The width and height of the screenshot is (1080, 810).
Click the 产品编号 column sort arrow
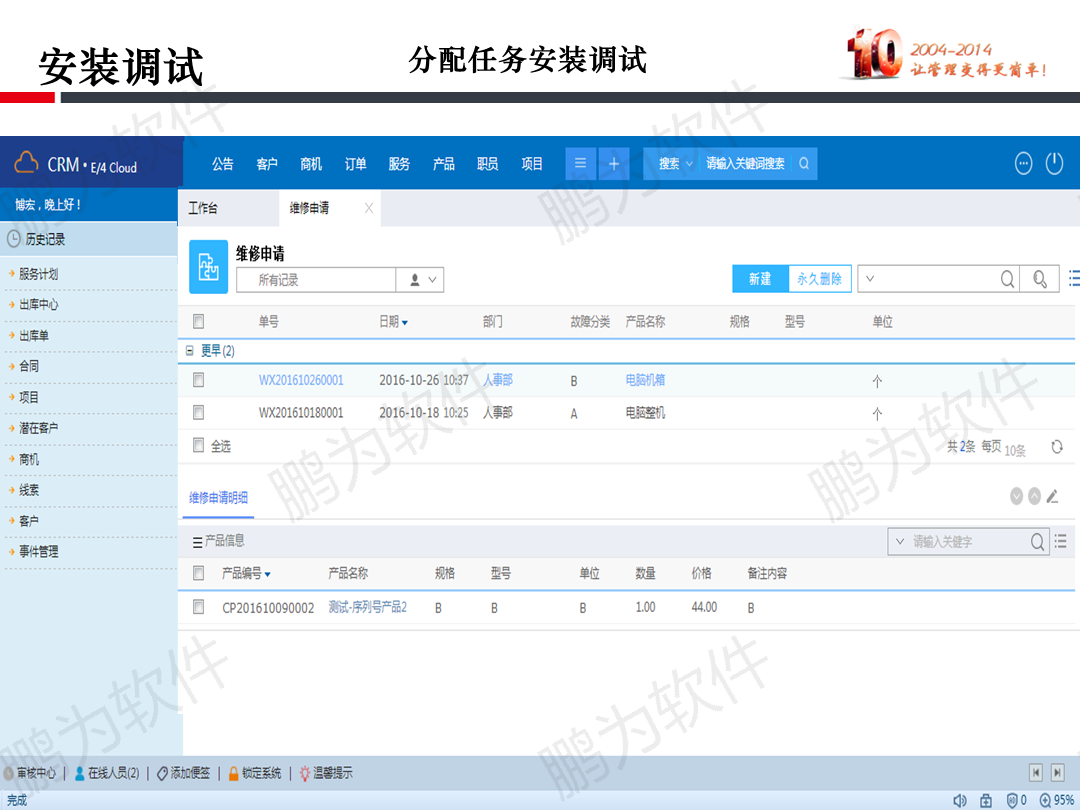click(267, 574)
